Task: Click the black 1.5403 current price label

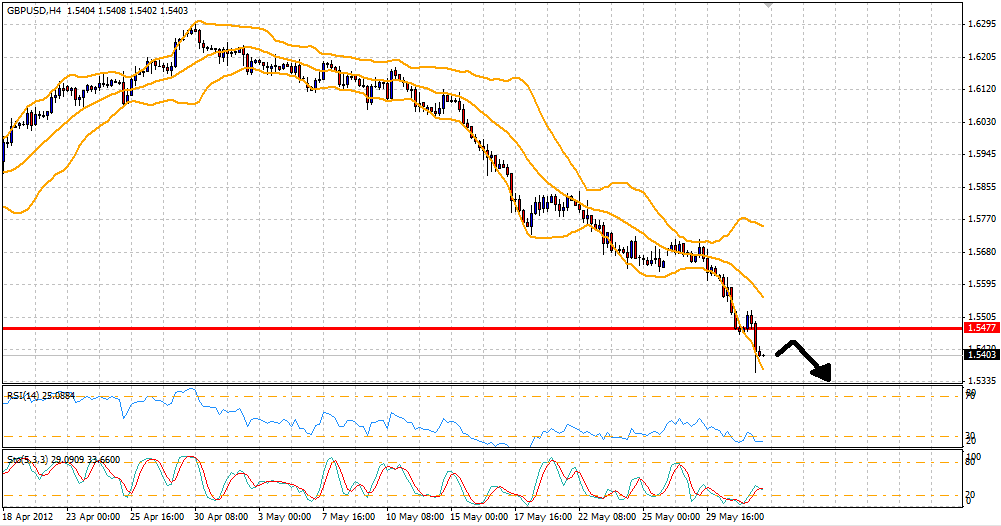Action: pyautogui.click(x=982, y=354)
